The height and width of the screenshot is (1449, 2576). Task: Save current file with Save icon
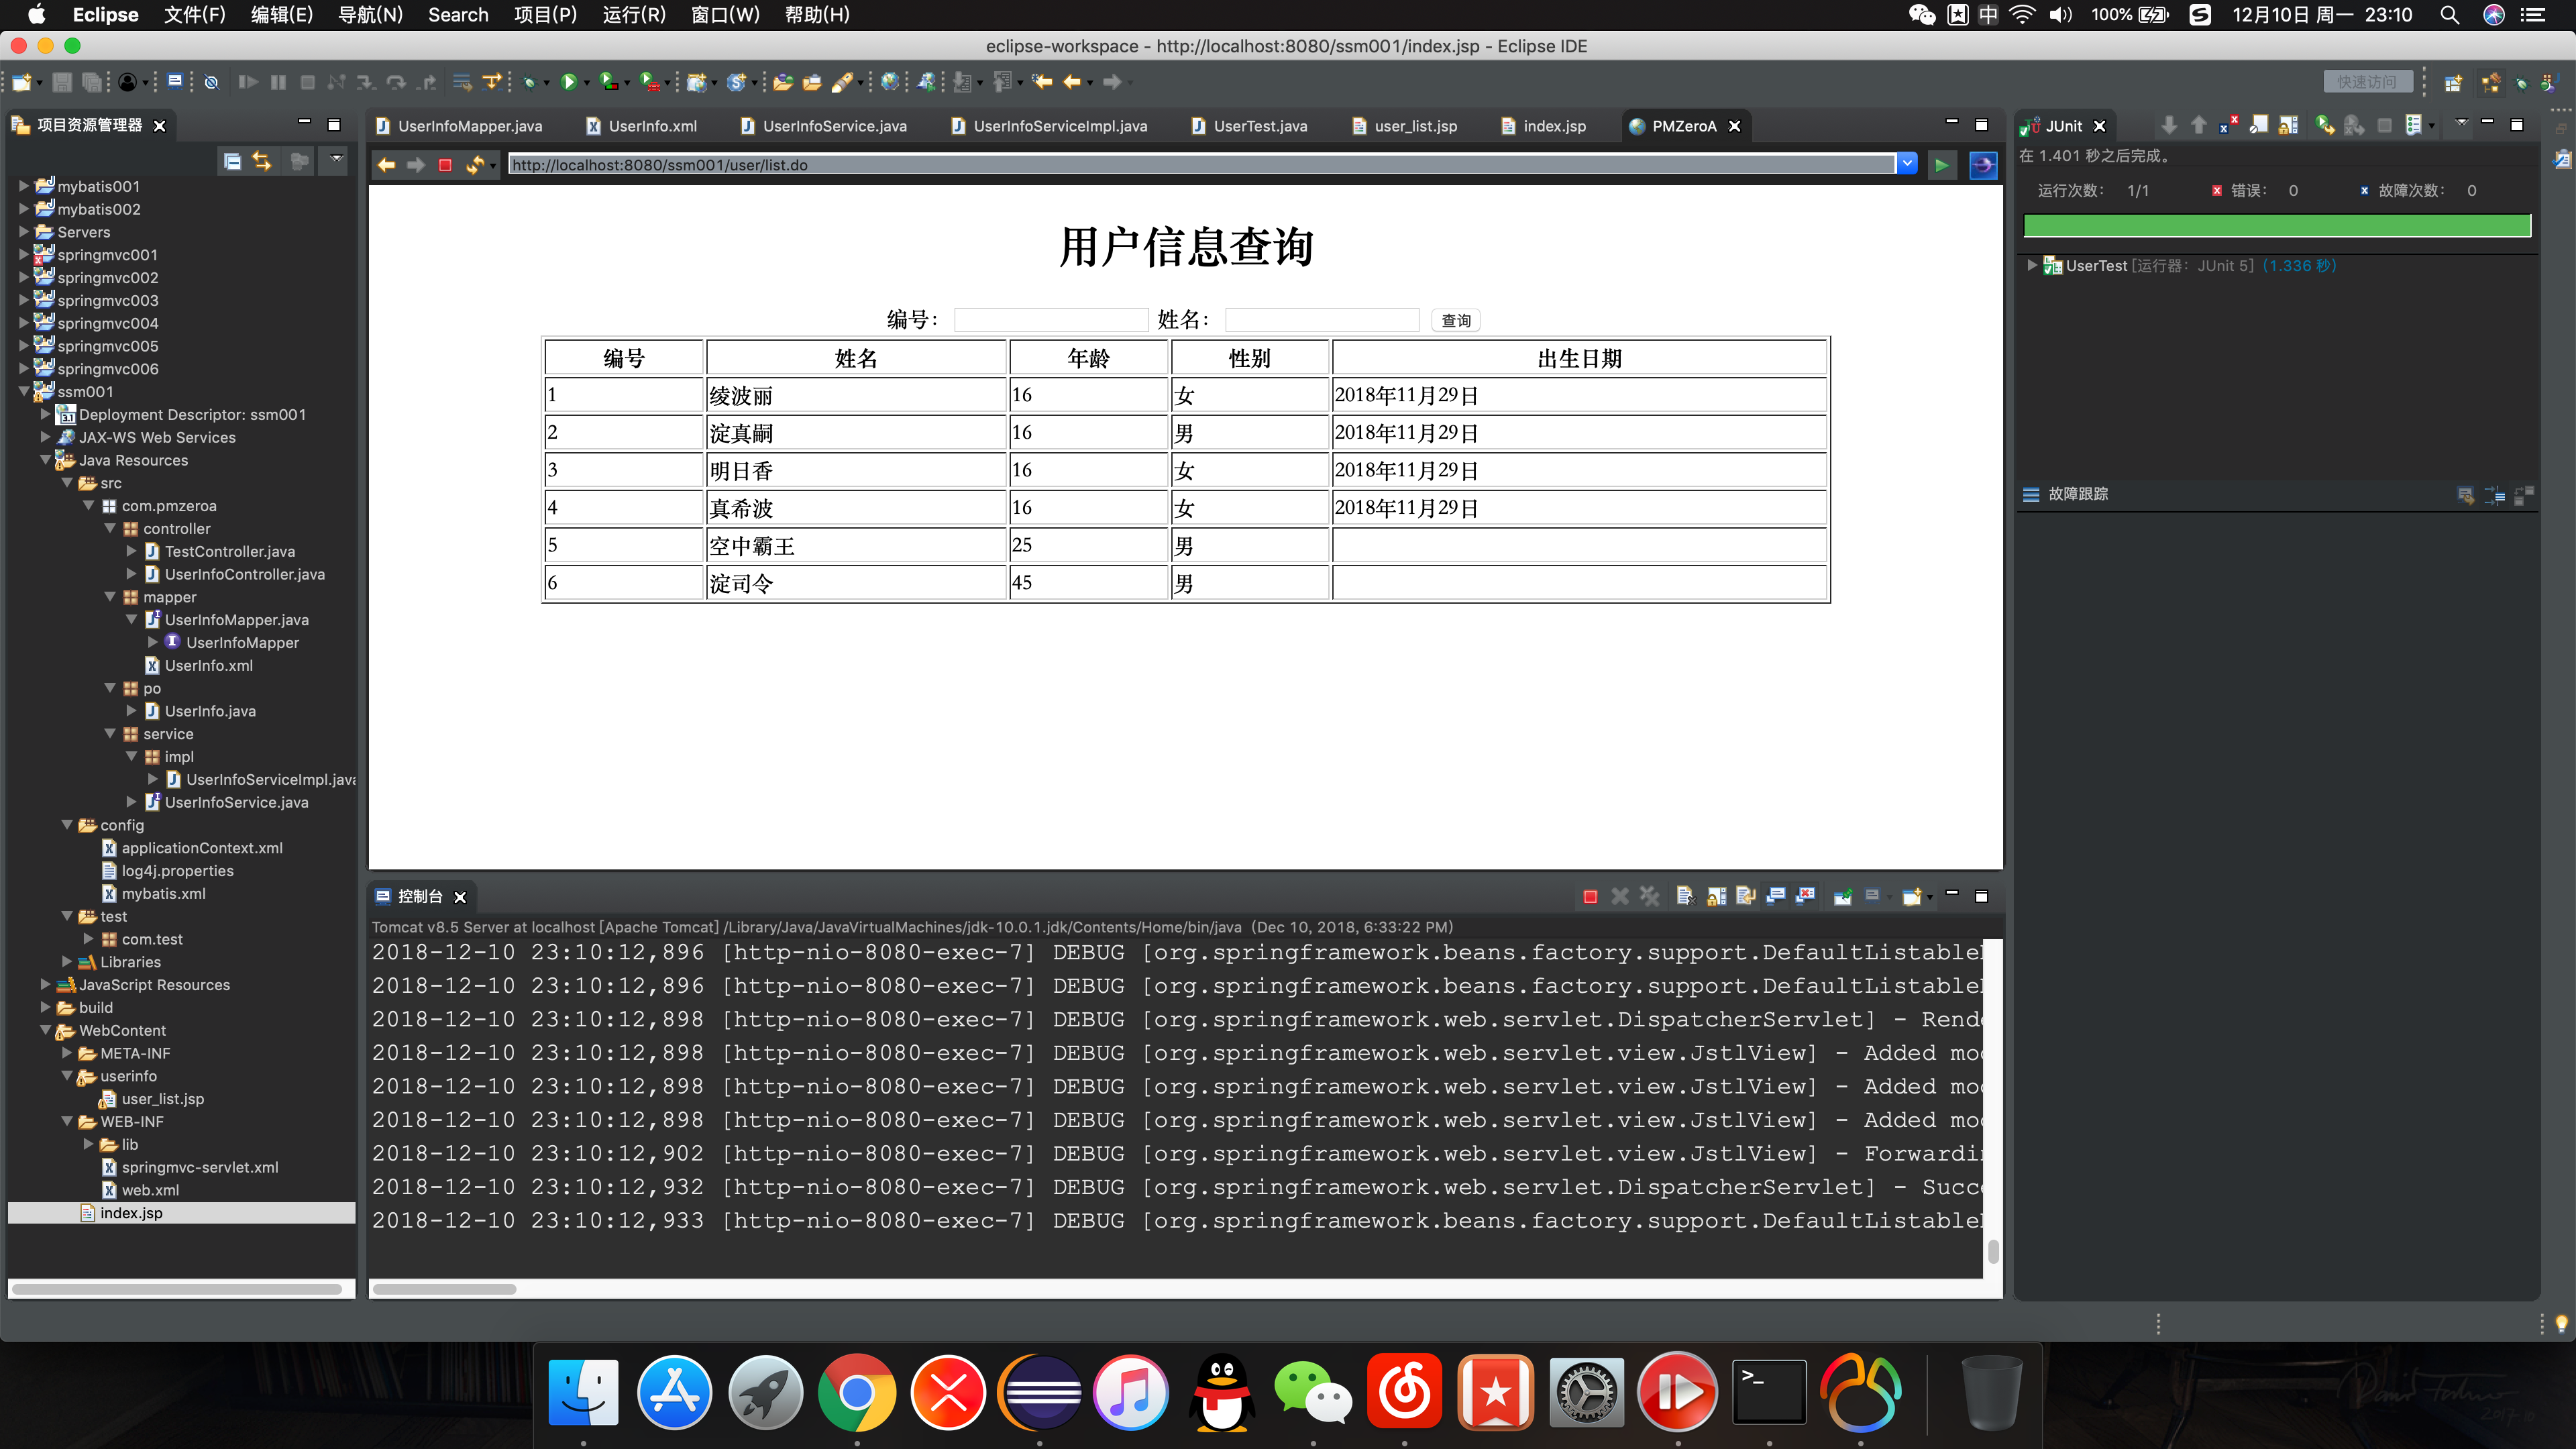click(x=61, y=83)
